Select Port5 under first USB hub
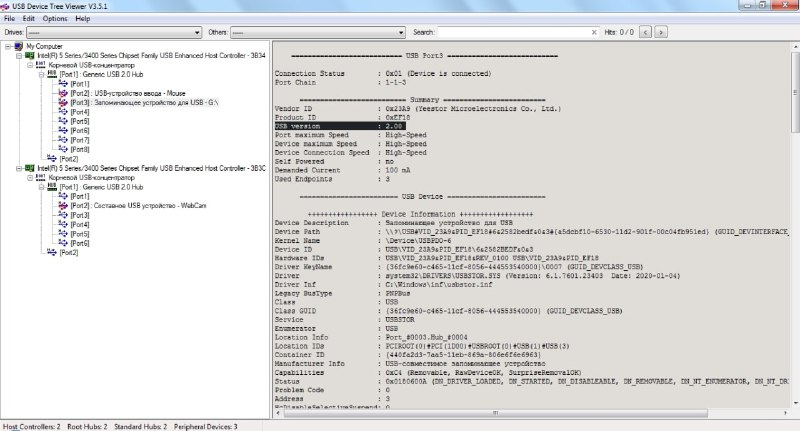 click(x=80, y=121)
